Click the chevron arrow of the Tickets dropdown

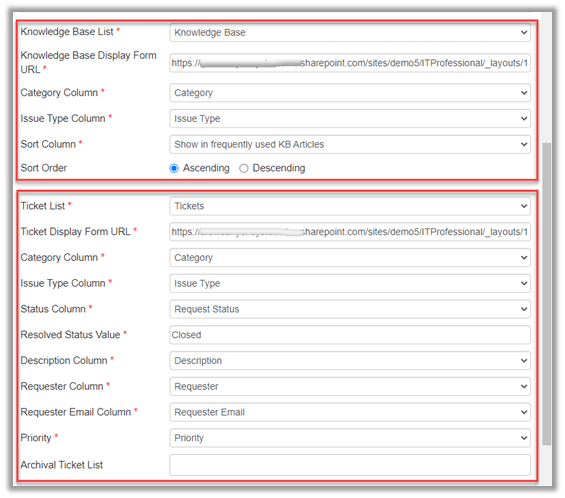pos(524,206)
